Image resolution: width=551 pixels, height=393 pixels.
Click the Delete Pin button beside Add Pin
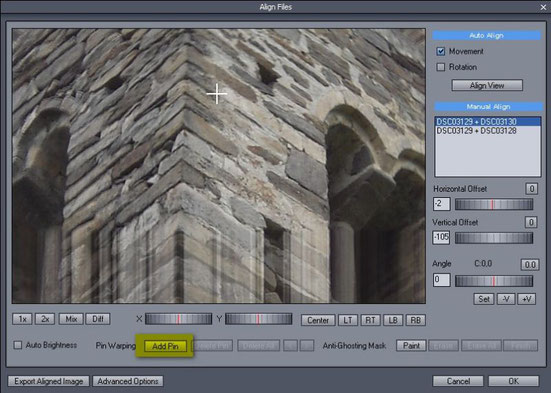(213, 346)
